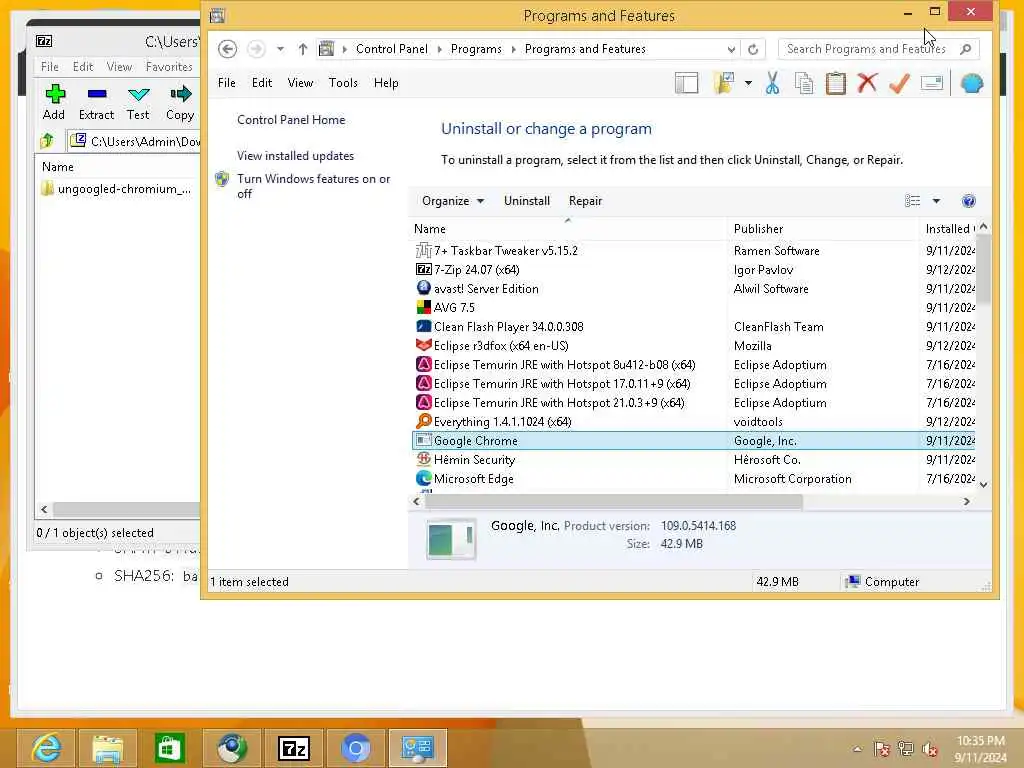Select AVG 7.5 entry

(x=694, y=308)
